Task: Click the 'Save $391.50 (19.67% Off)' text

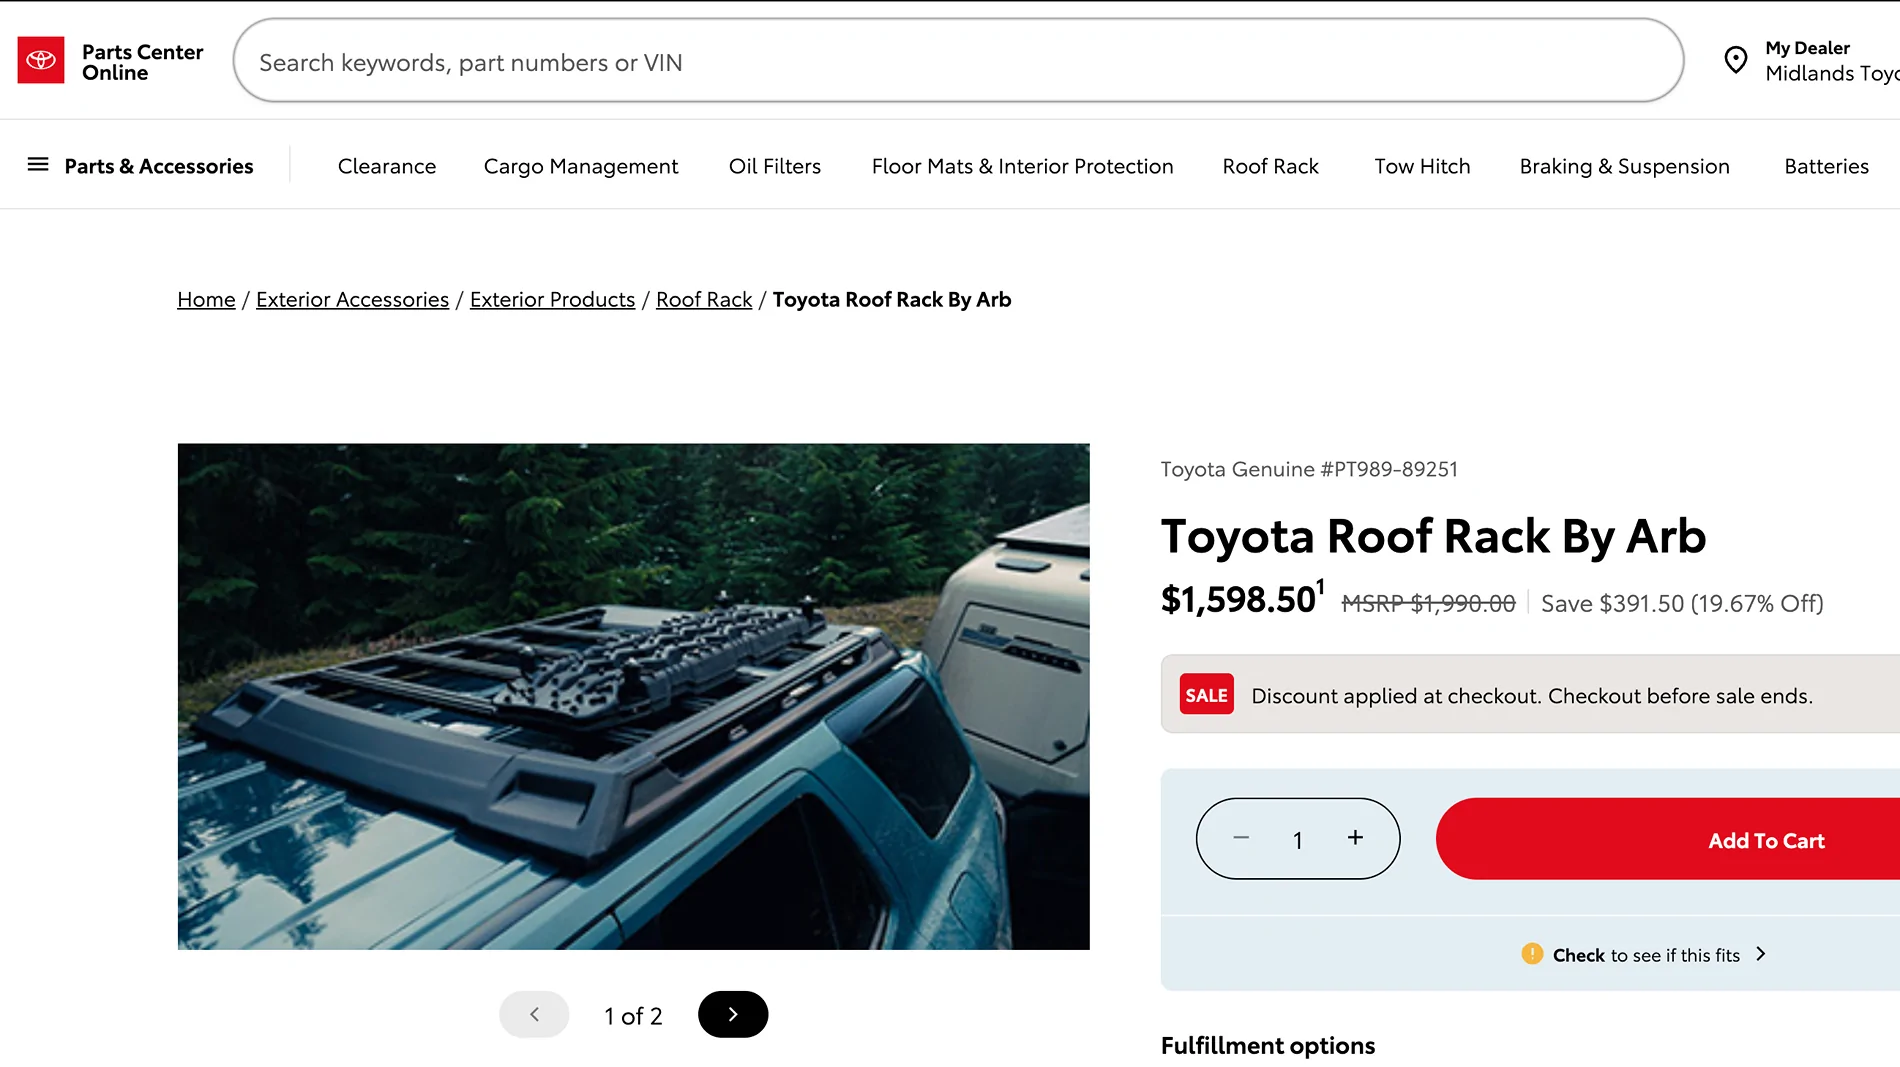Action: coord(1682,603)
